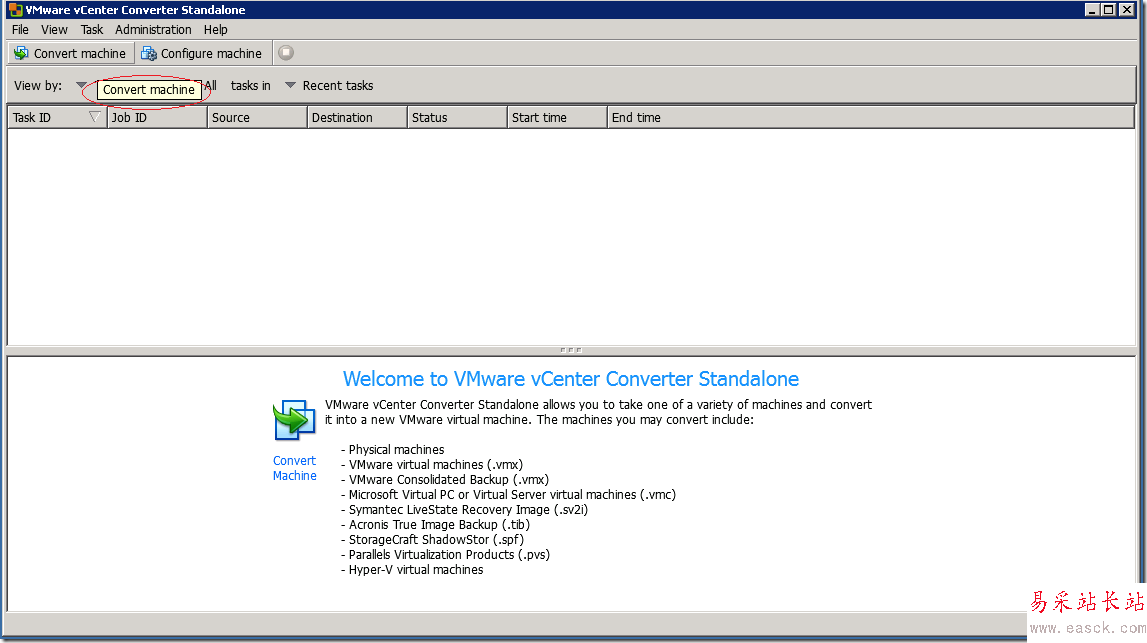
Task: Click the VMware app icon in title bar
Action: click(x=15, y=10)
